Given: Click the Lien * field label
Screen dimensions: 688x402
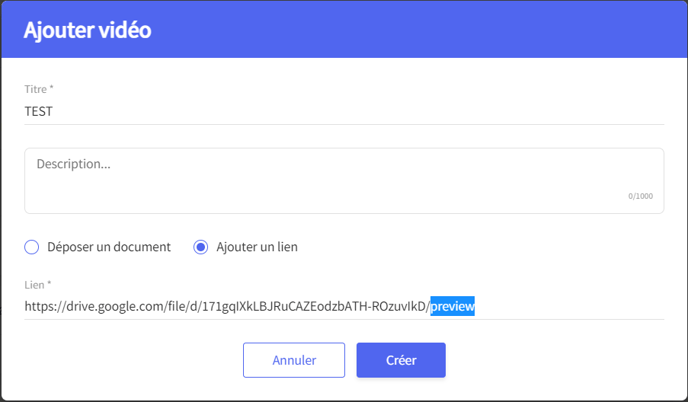Looking at the screenshot, I should coord(38,285).
